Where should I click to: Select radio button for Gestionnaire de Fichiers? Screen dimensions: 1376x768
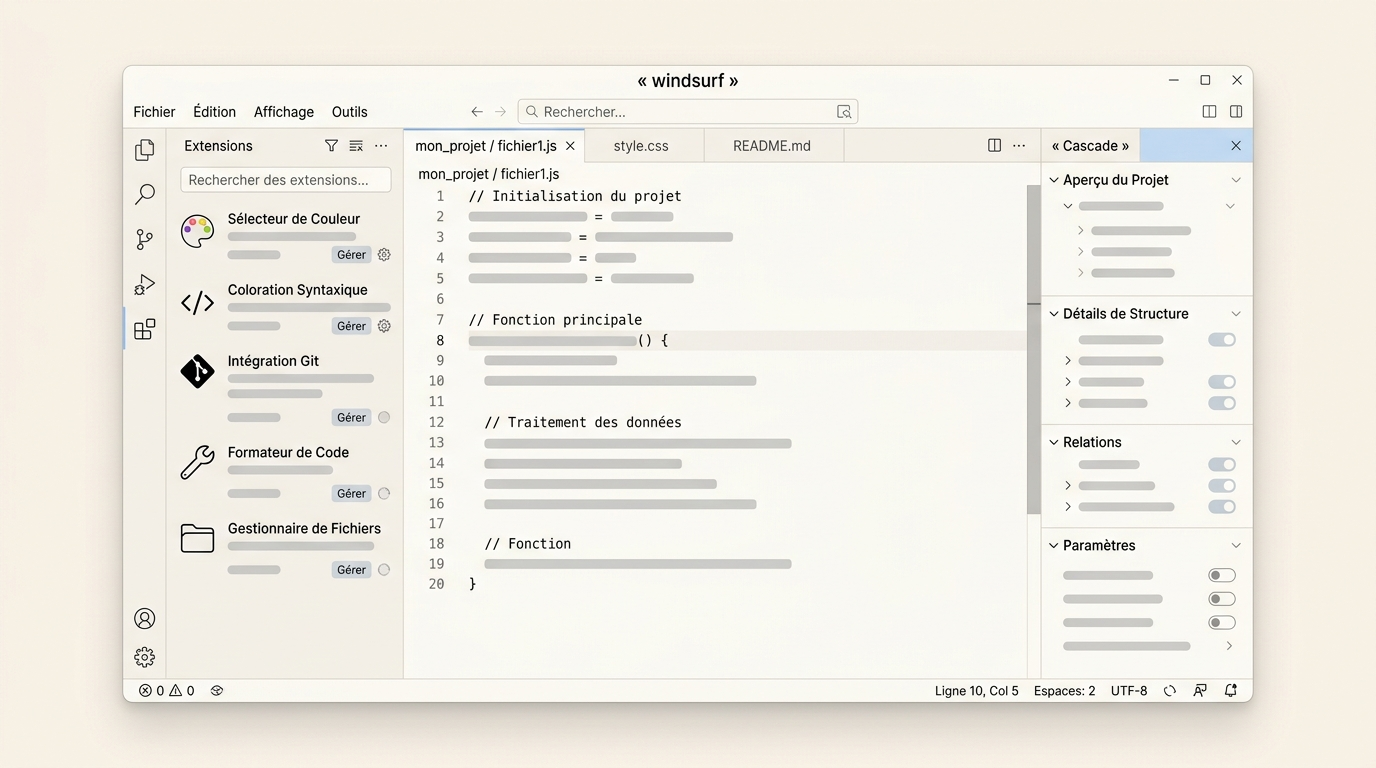click(384, 570)
